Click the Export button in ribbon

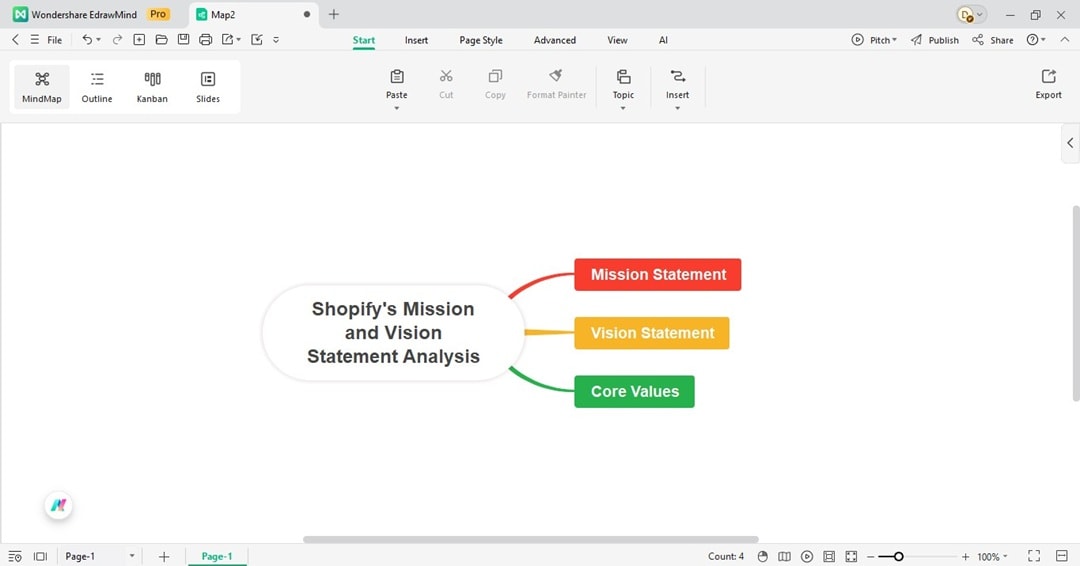(1048, 84)
